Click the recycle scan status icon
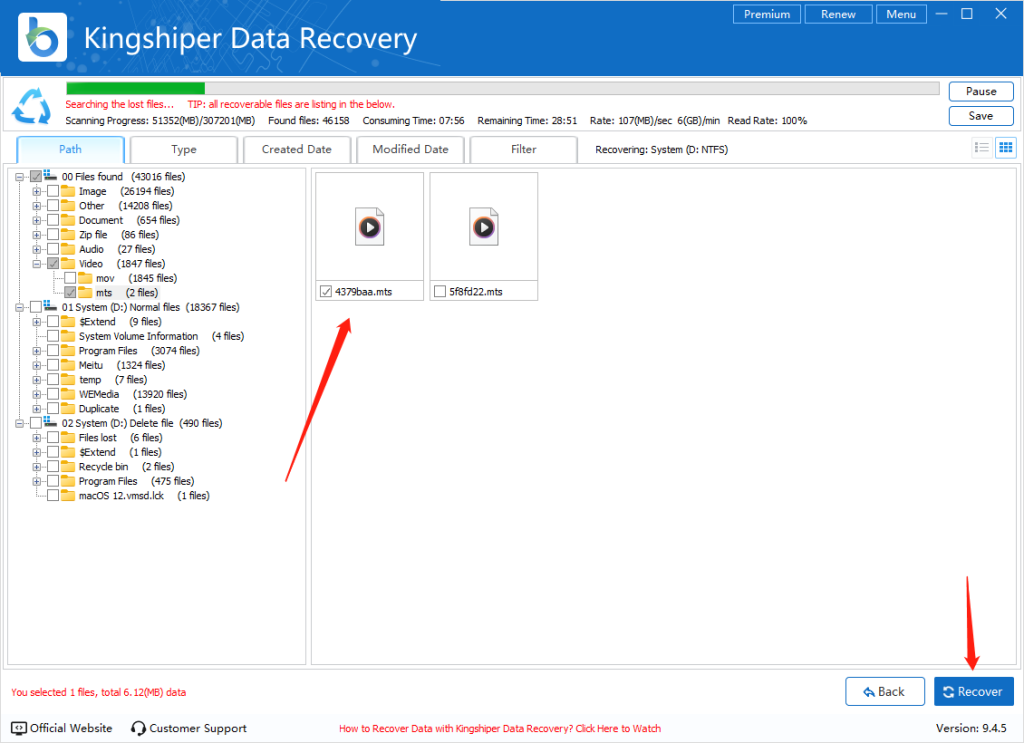 pyautogui.click(x=31, y=106)
